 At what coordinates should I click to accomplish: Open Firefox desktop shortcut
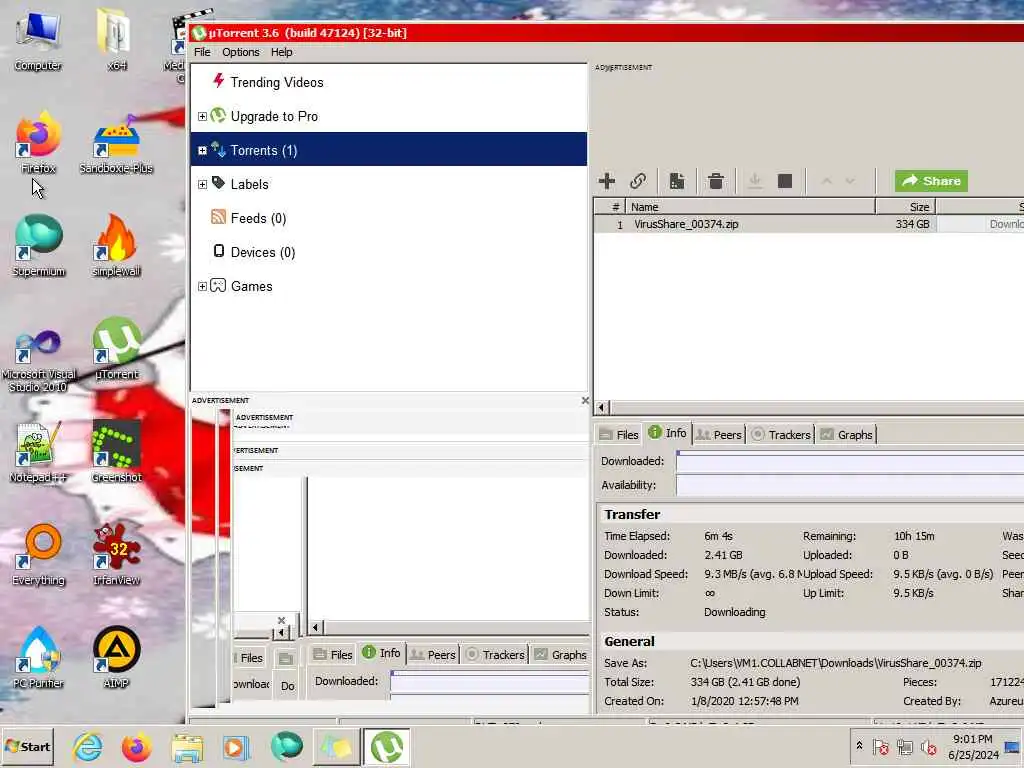38,142
